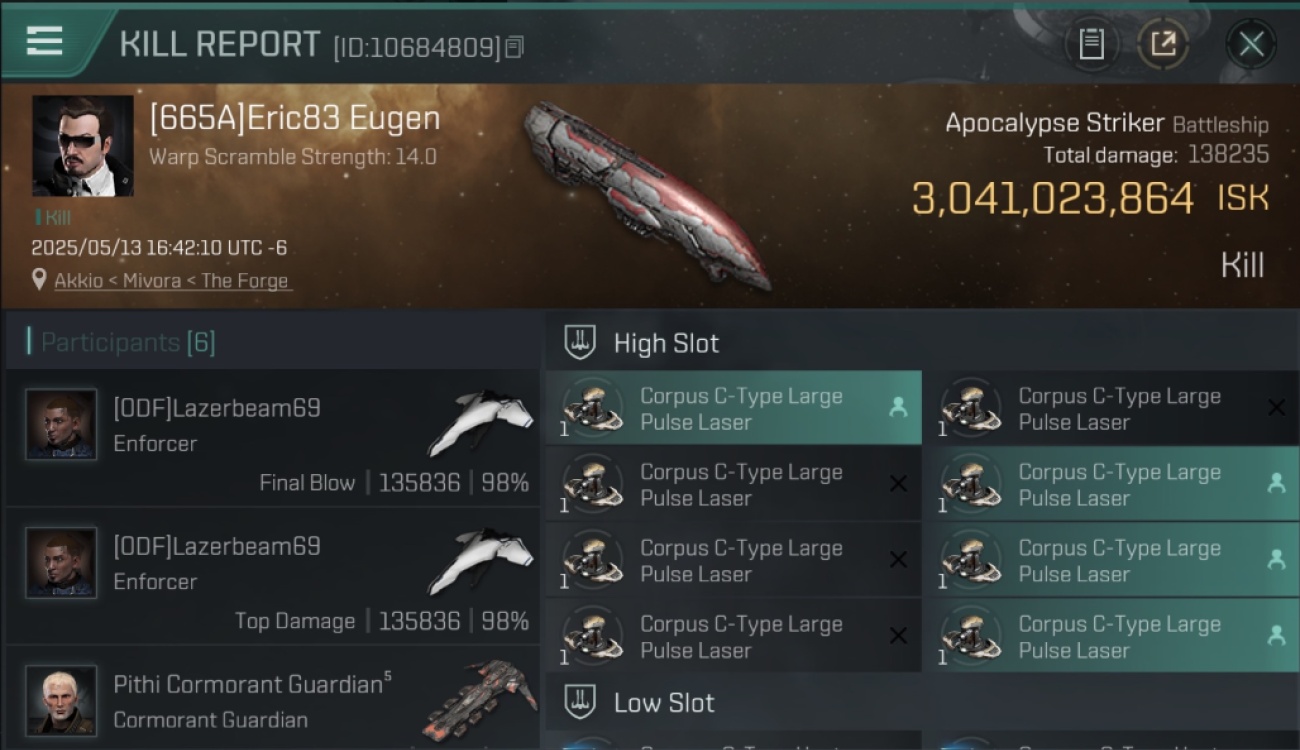Open the hamburger menu icon
The image size is (1300, 750).
44,41
